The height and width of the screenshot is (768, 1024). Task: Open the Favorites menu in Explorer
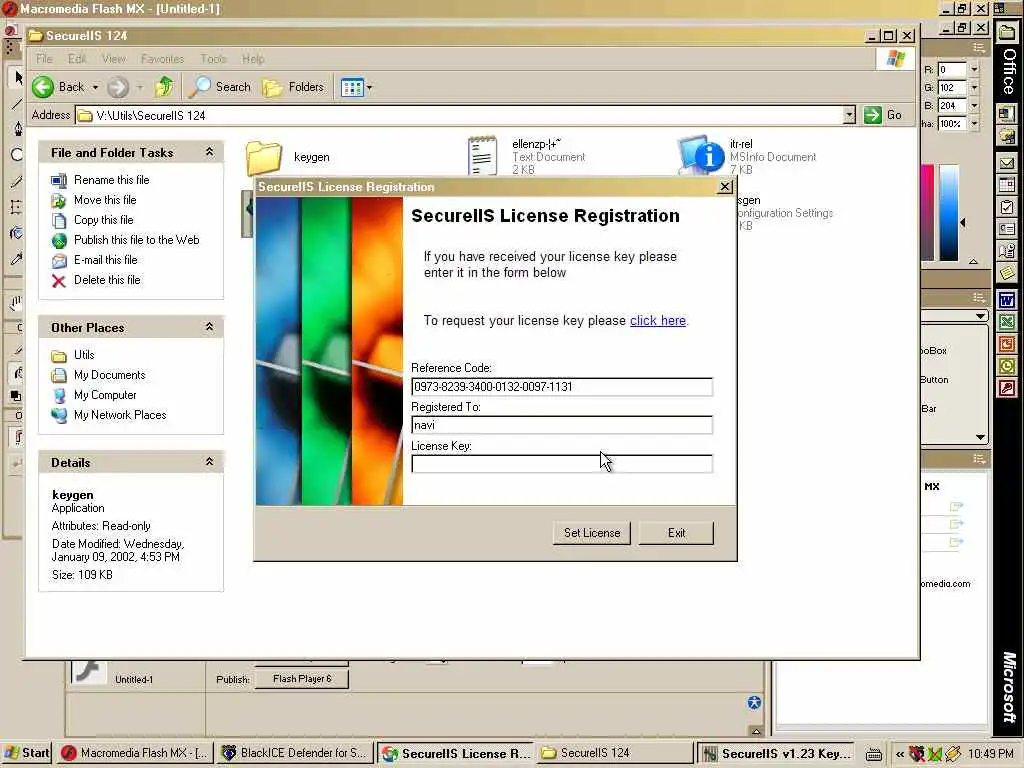tap(162, 59)
